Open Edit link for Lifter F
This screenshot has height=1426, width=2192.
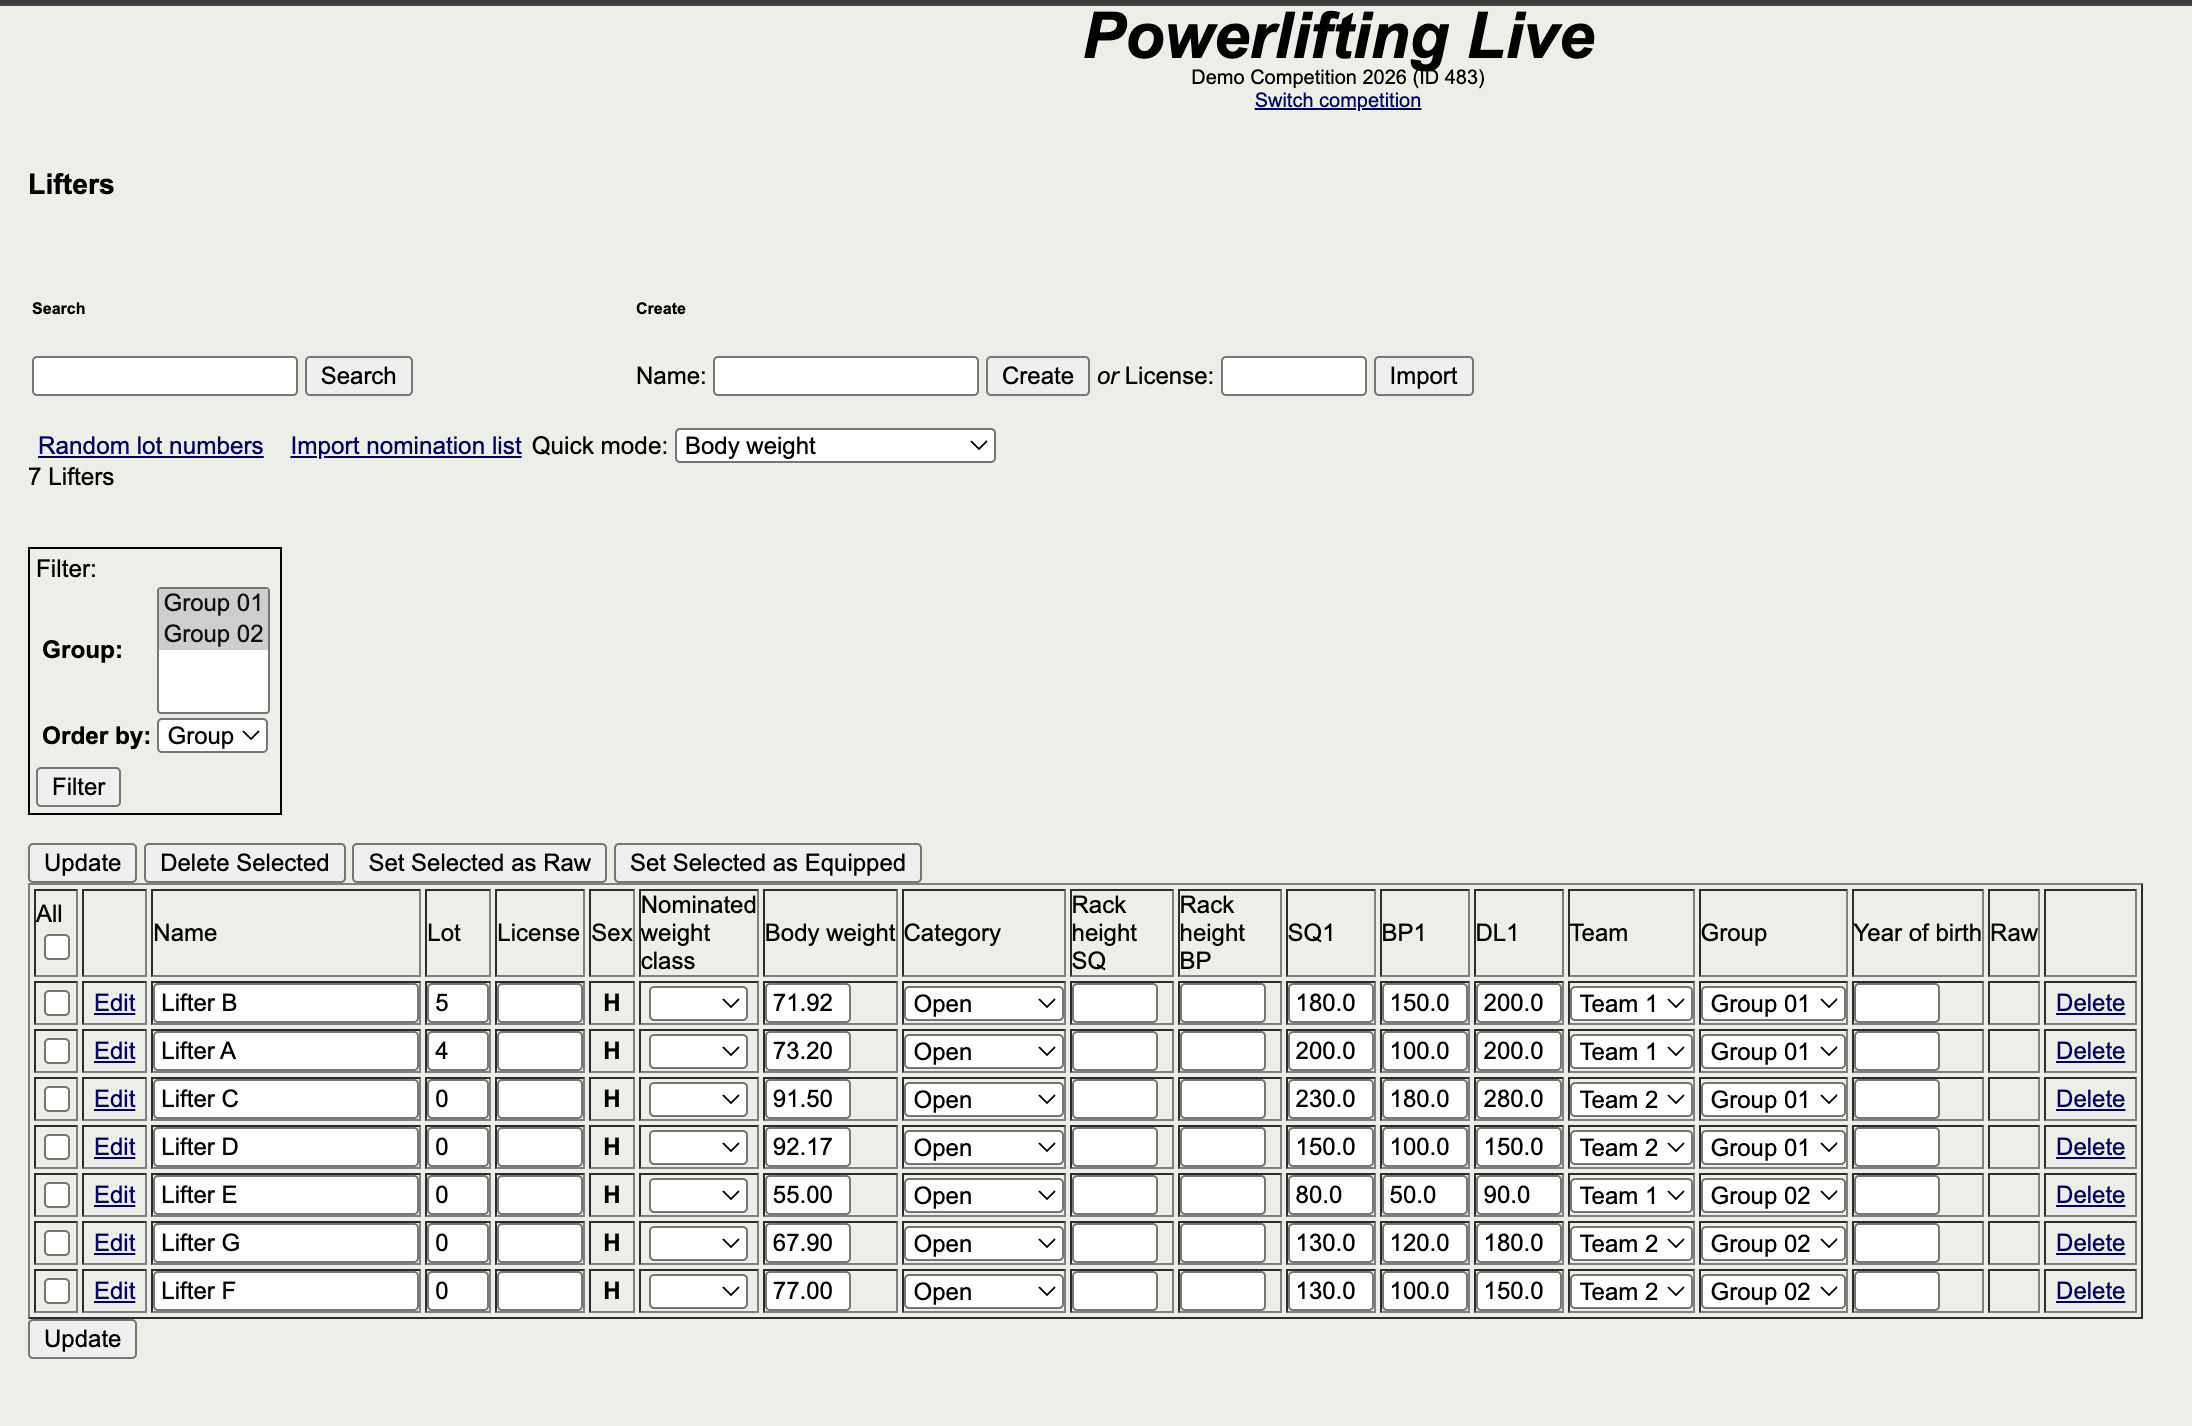[x=115, y=1291]
